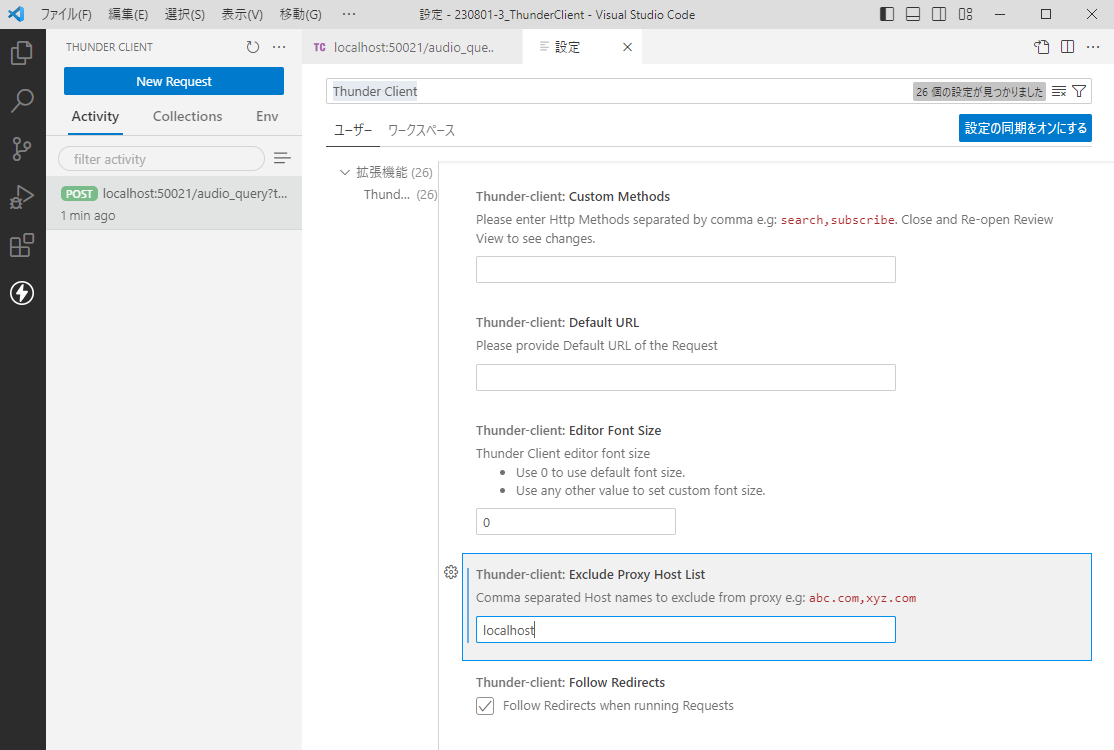Open the customize layout icon
1114x750 pixels.
pyautogui.click(x=966, y=14)
